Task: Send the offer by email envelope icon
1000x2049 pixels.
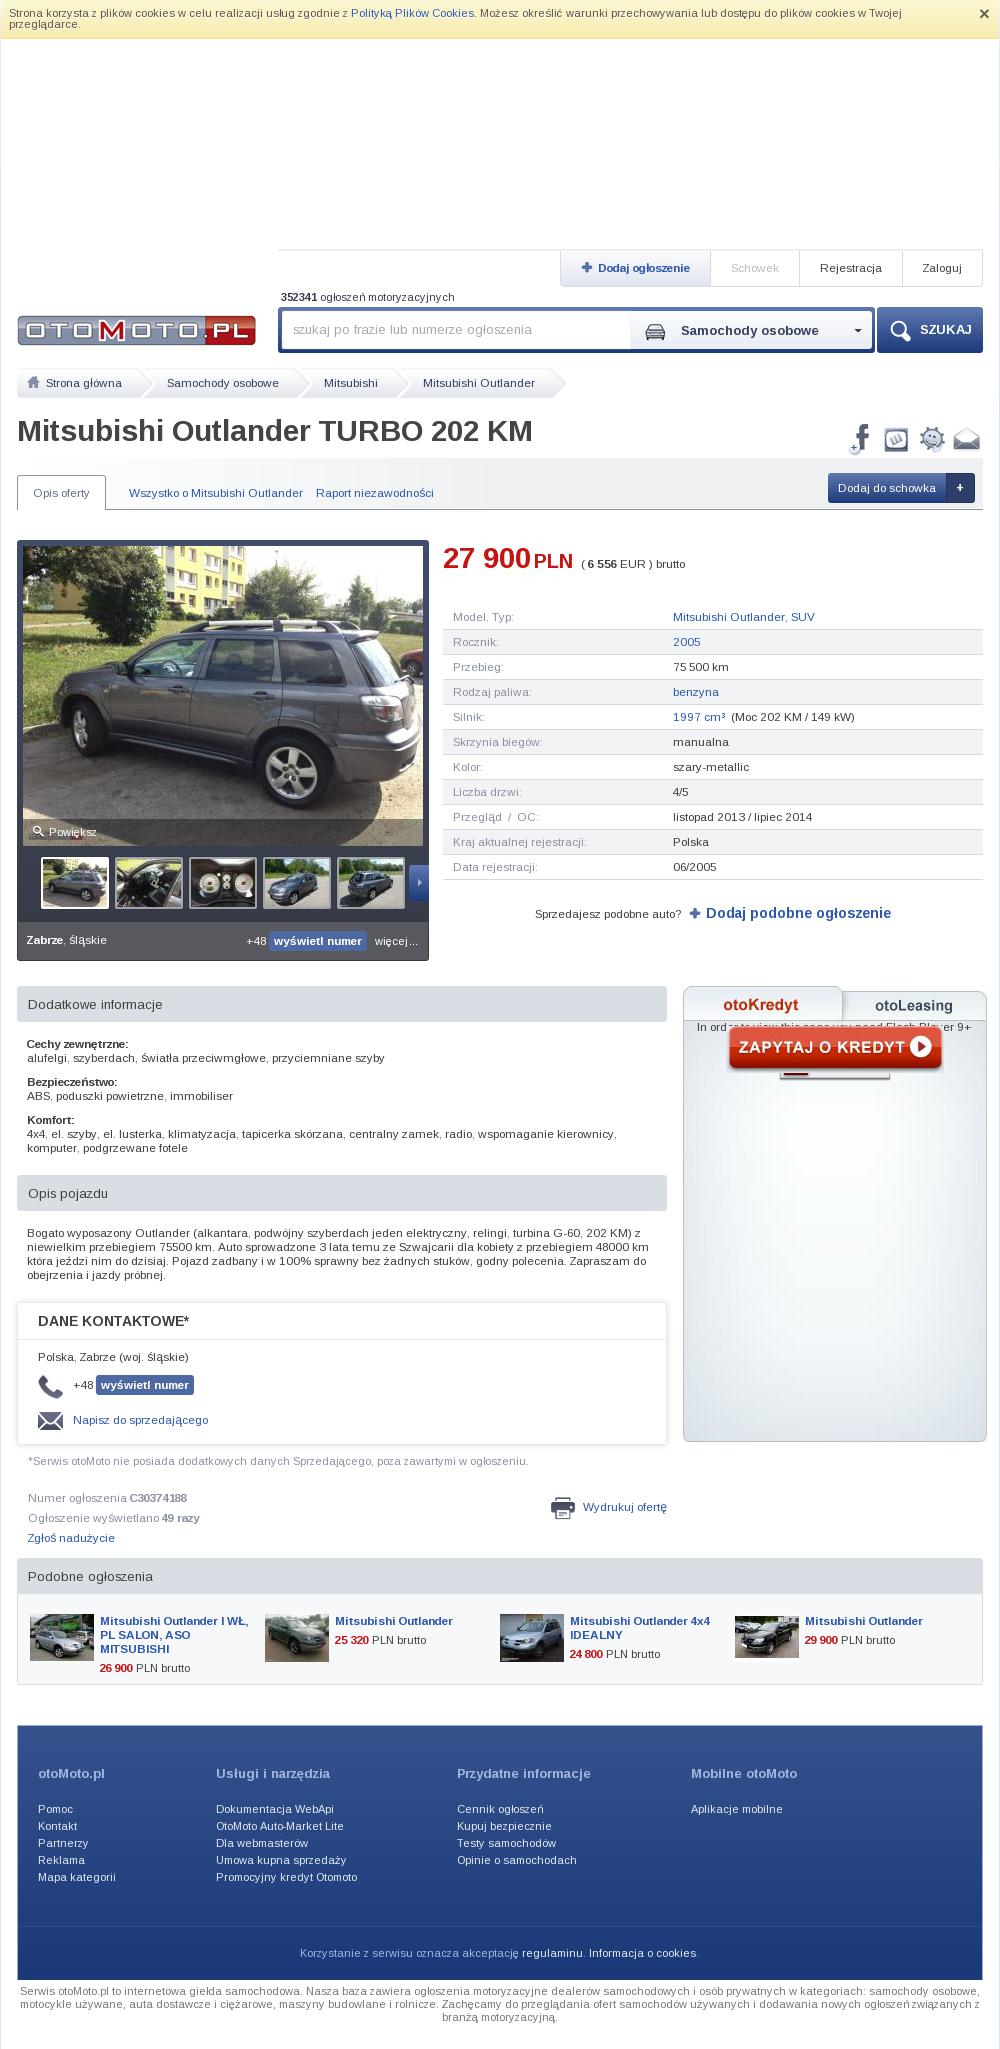Action: 966,439
